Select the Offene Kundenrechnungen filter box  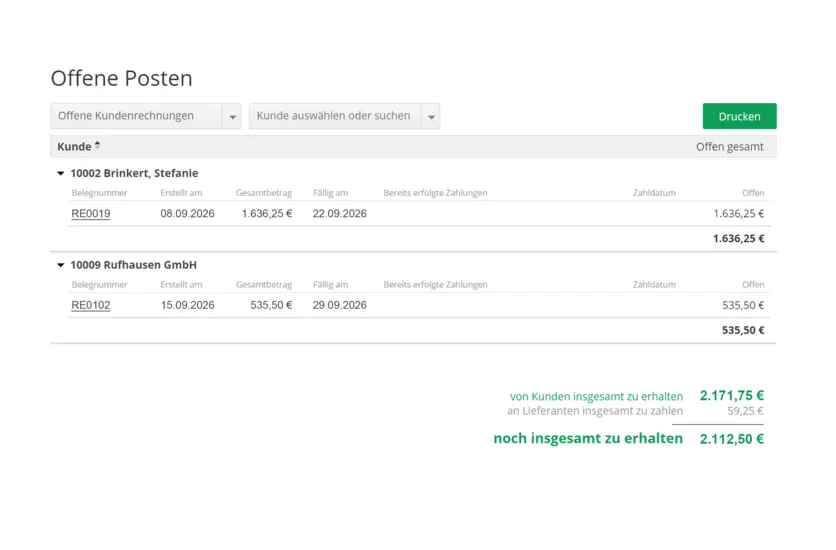135,116
